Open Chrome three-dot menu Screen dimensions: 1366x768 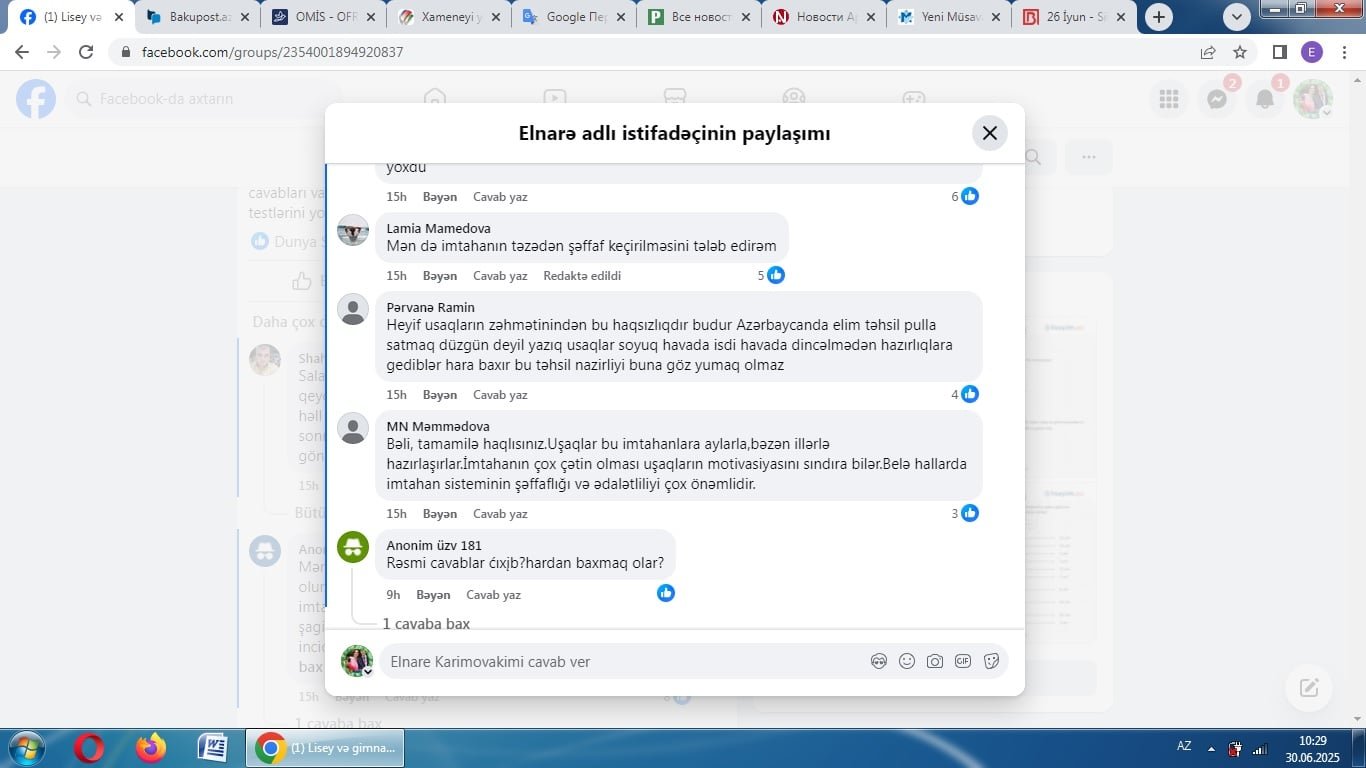pos(1344,52)
